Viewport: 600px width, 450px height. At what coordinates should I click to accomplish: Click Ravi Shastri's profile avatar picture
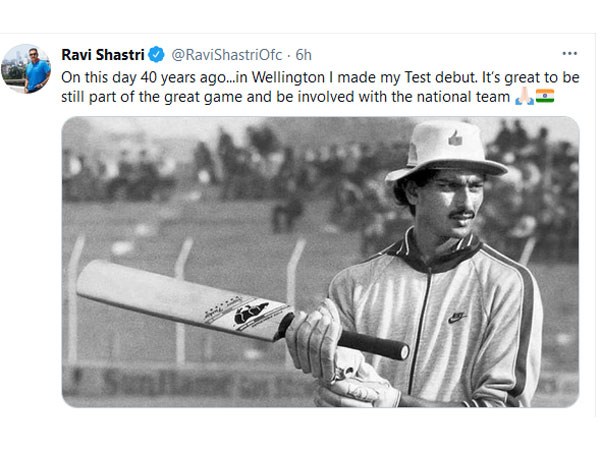[x=27, y=68]
